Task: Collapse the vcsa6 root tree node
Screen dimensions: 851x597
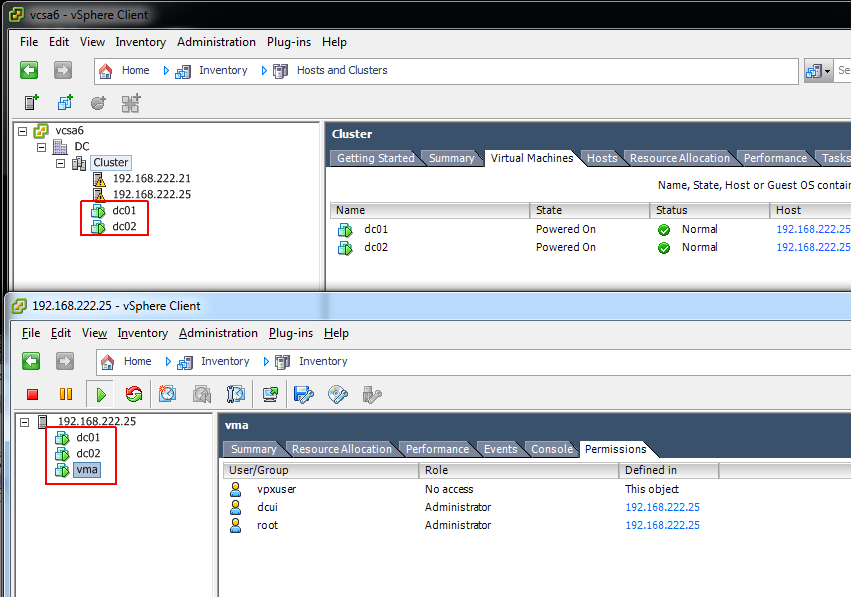Action: coord(23,131)
